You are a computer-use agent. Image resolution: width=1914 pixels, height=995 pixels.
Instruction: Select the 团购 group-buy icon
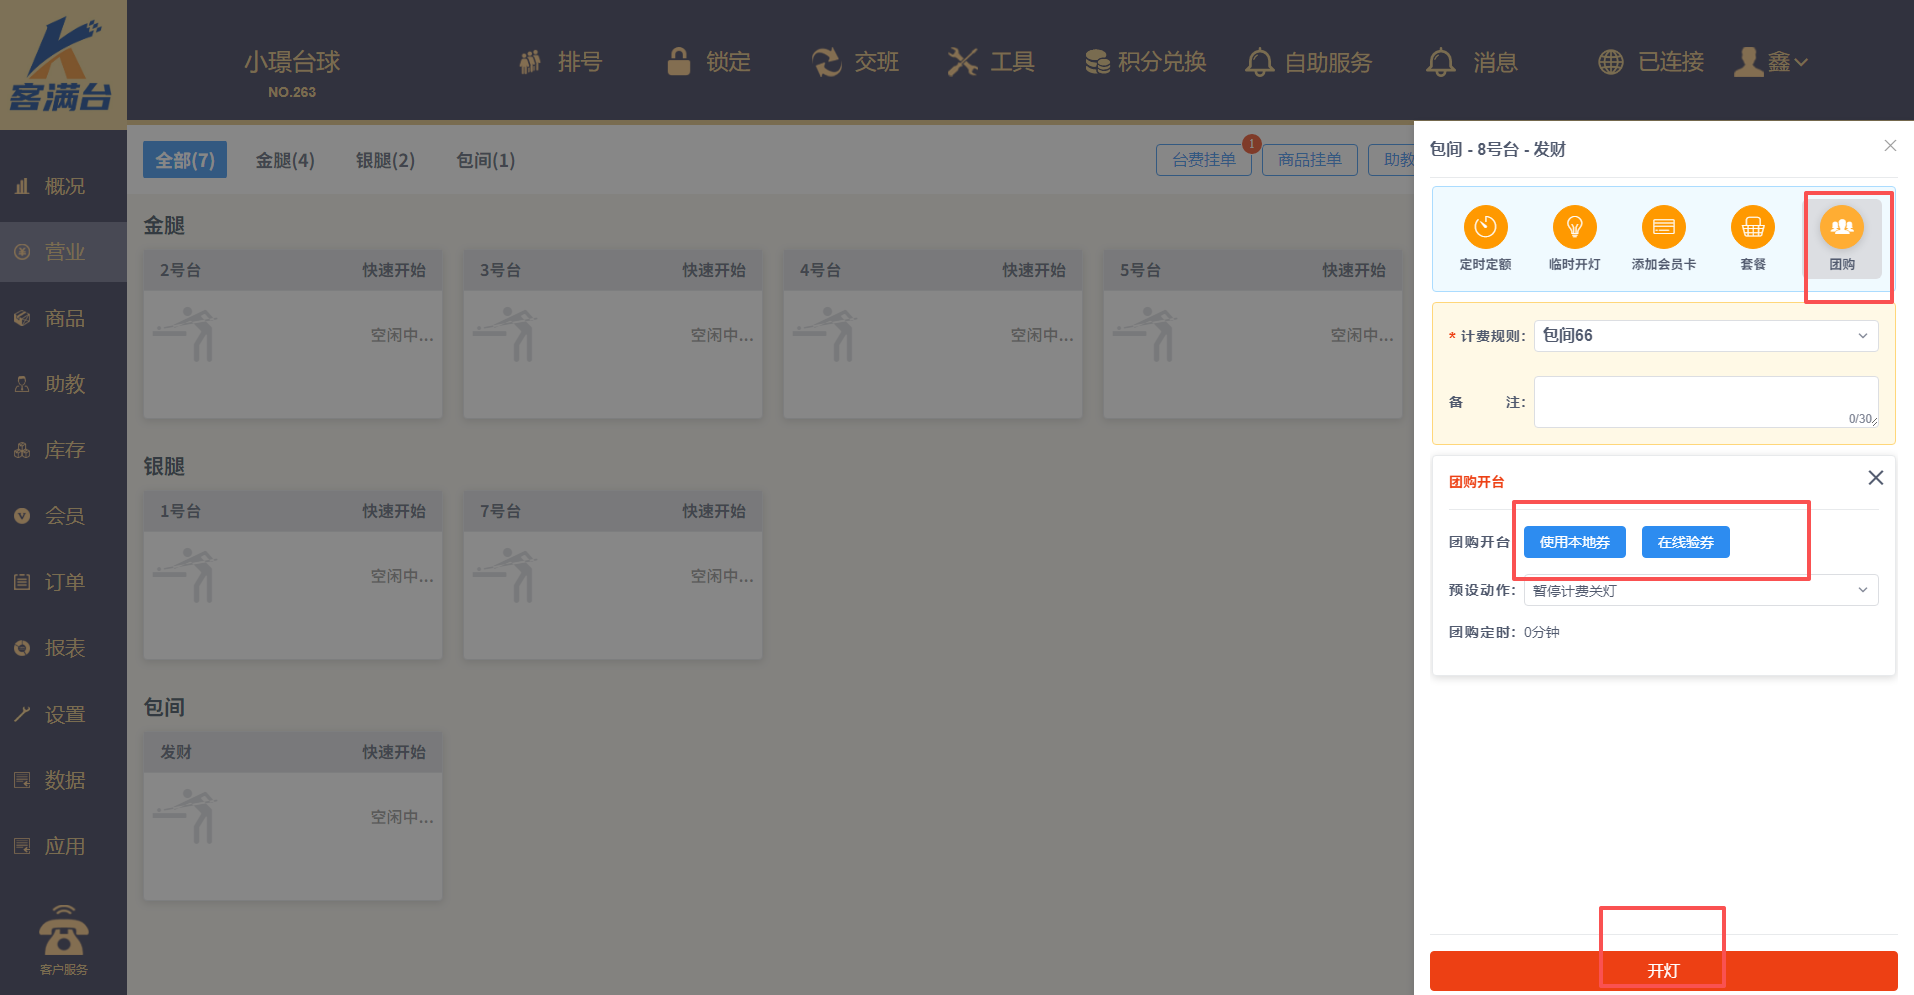(1841, 228)
